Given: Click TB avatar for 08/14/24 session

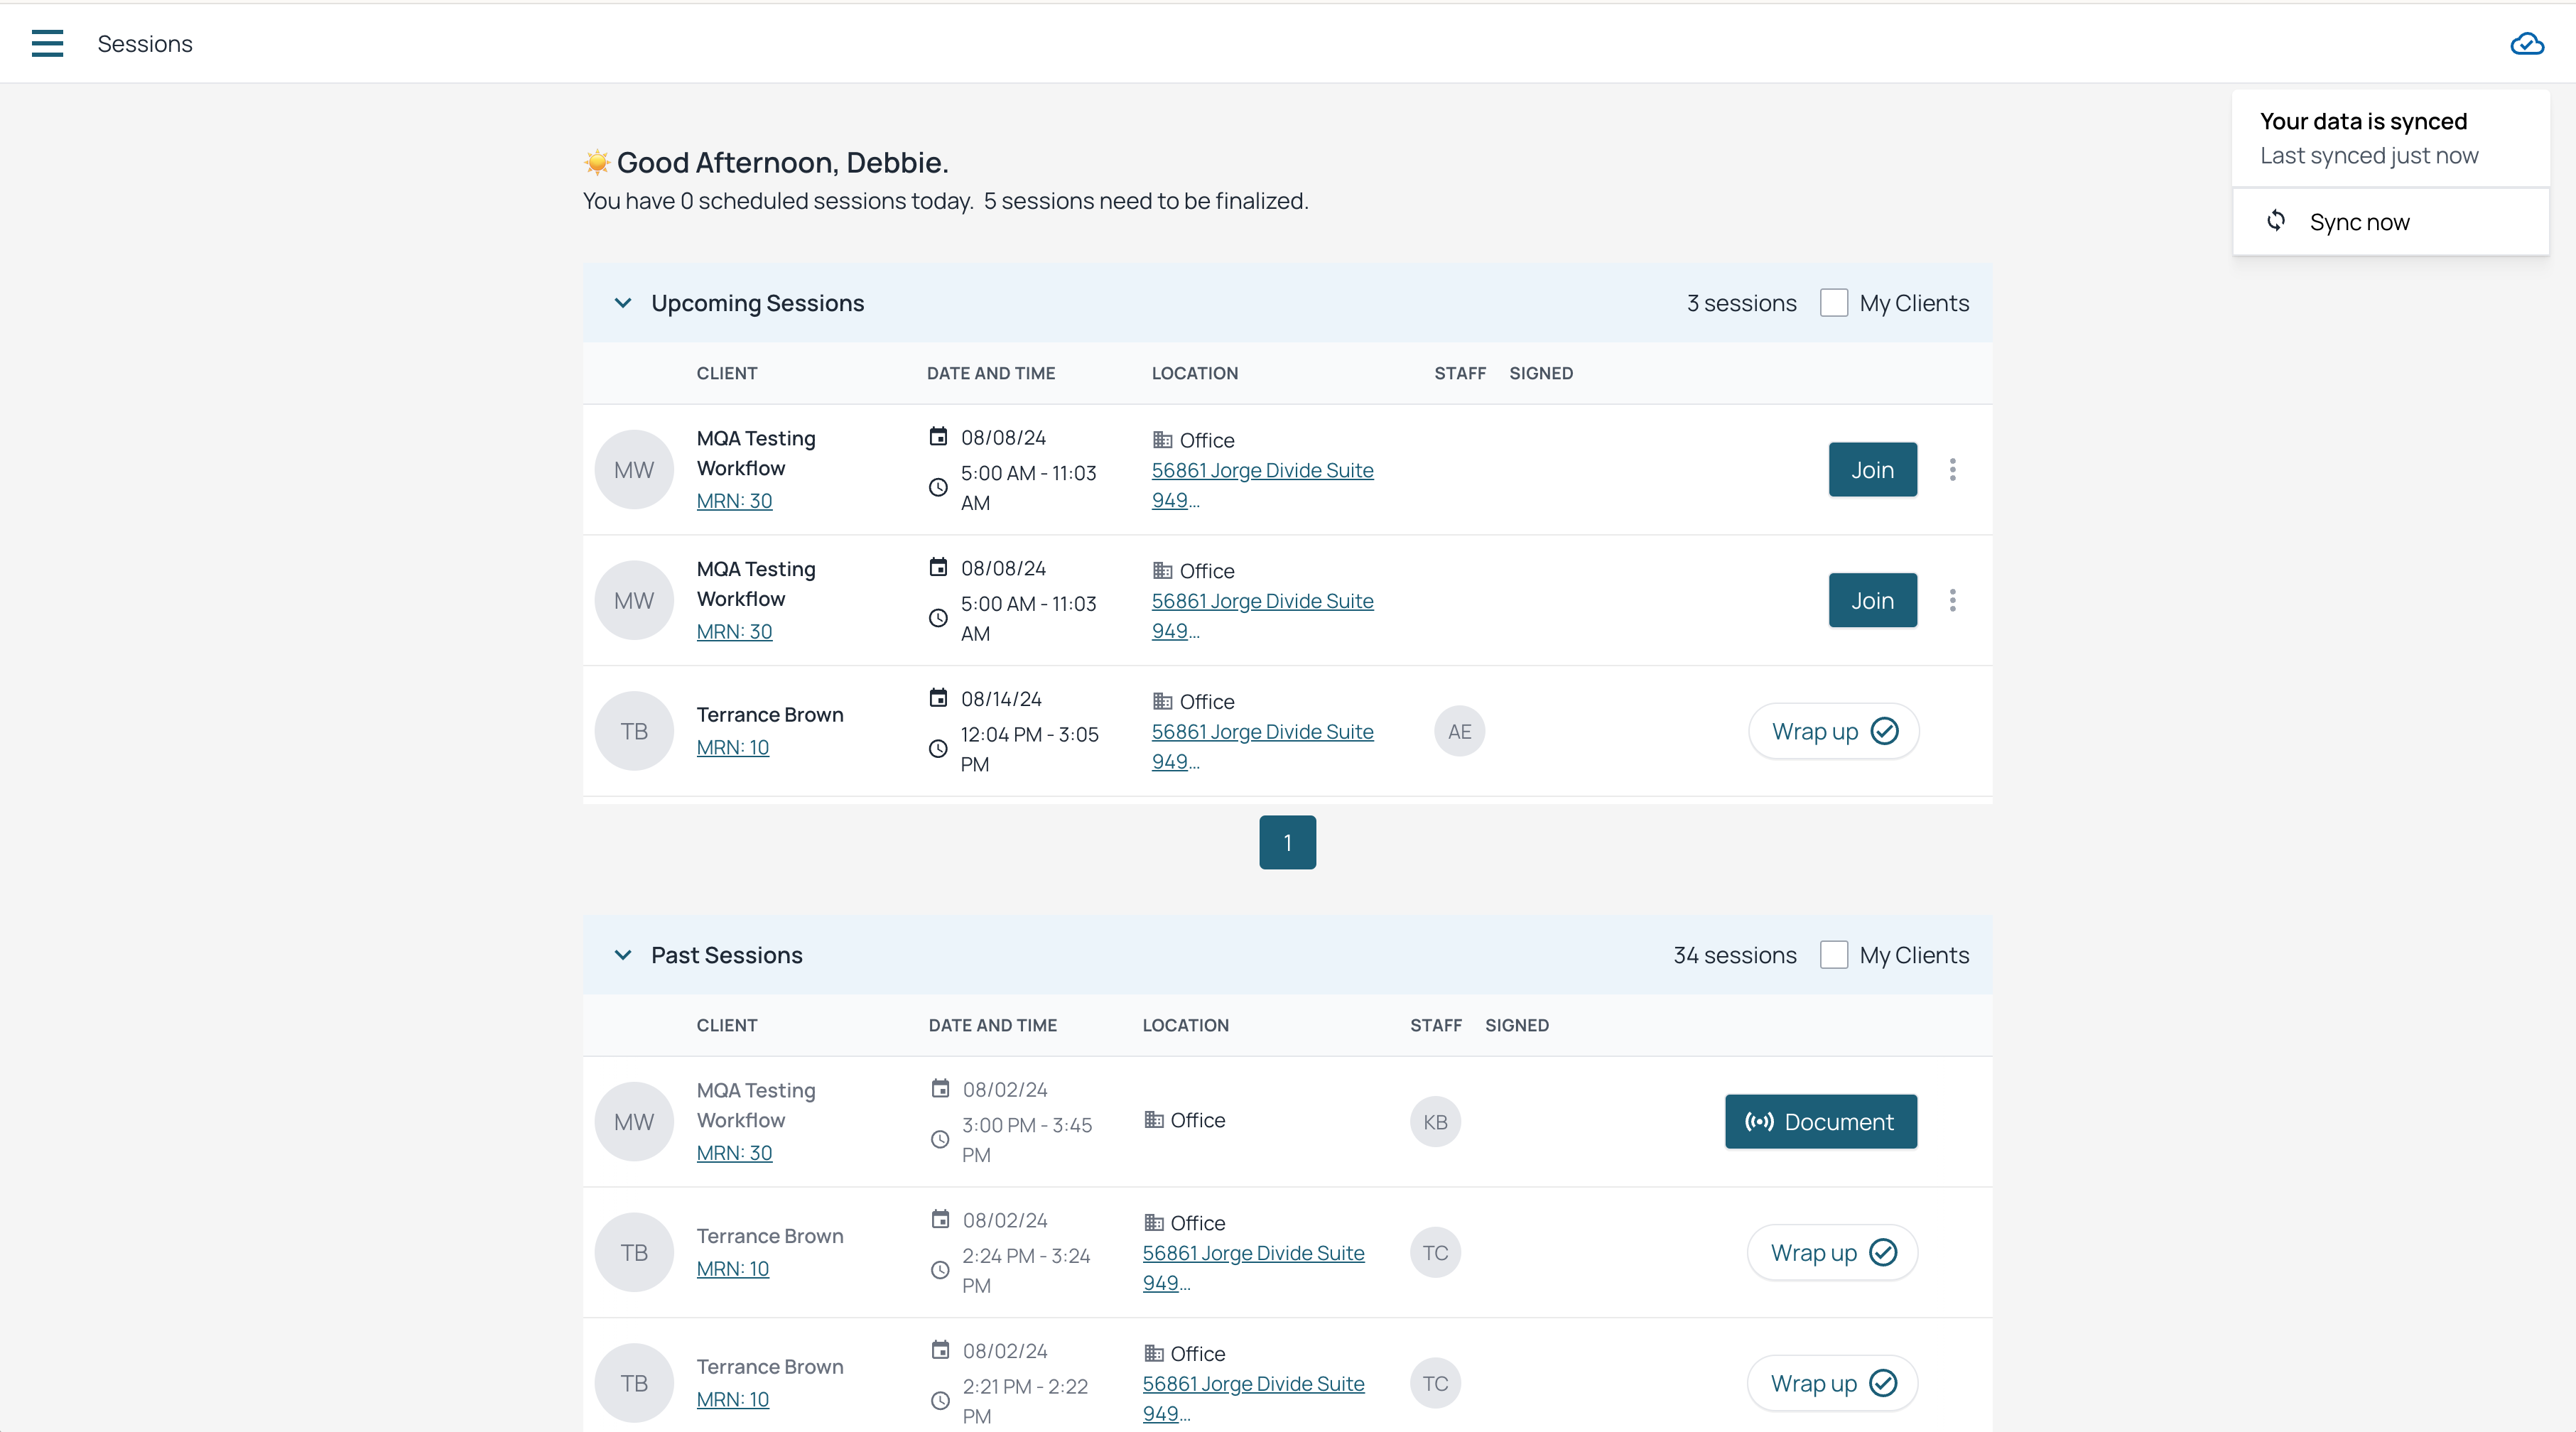Looking at the screenshot, I should point(634,732).
